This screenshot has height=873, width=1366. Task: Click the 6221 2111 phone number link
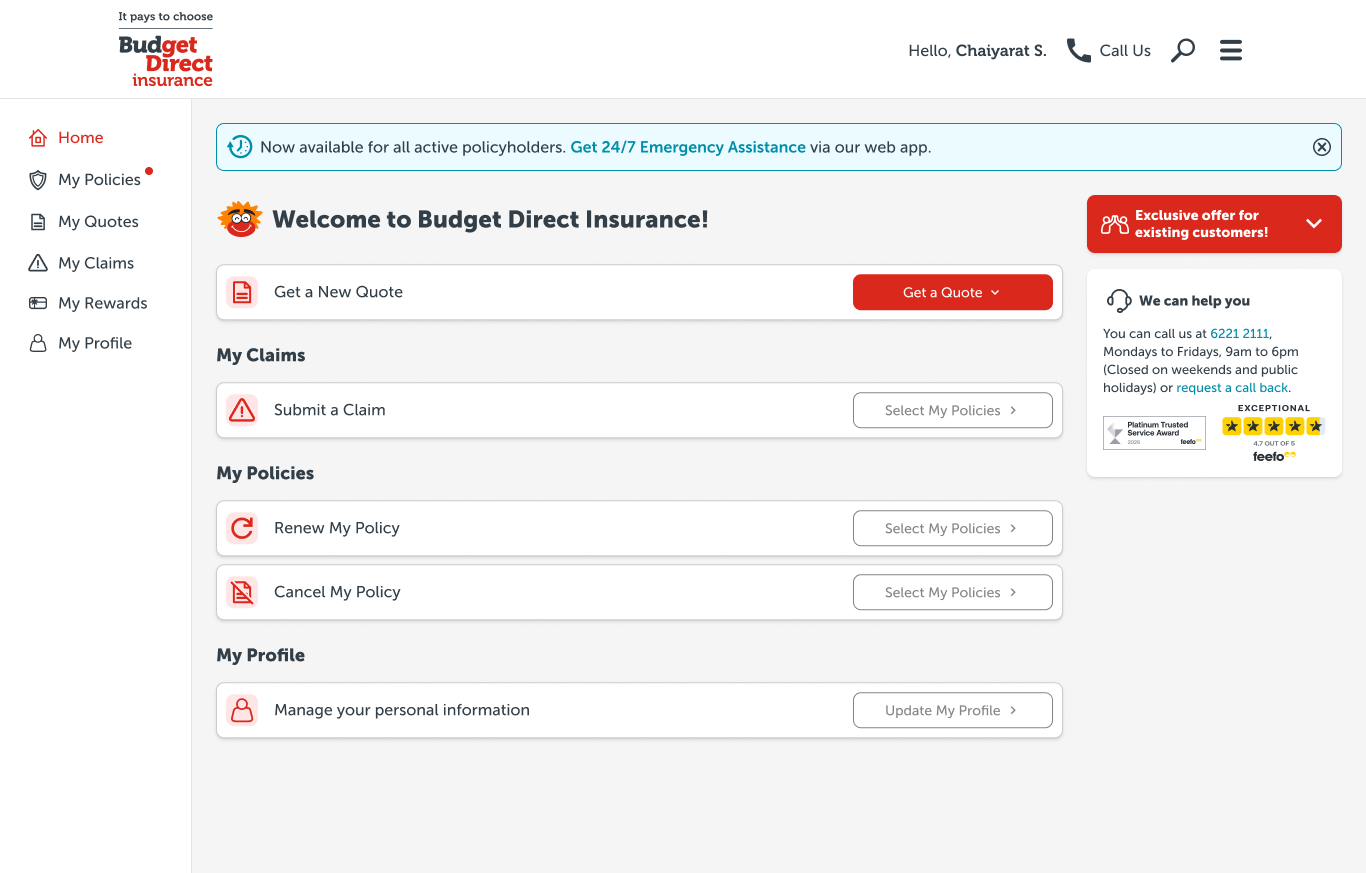click(x=1240, y=334)
